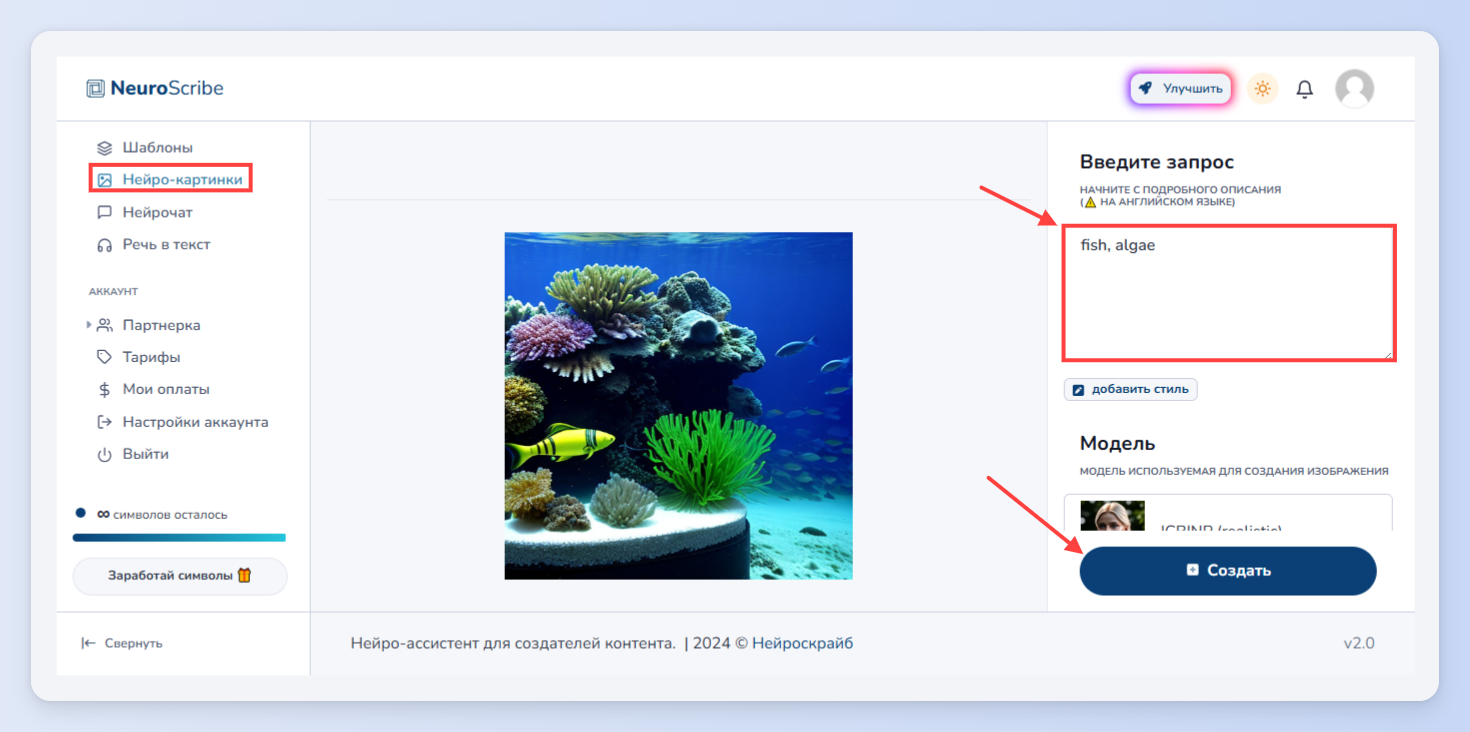
Task: Click the Настройки аккаунта arrow icon
Action: point(105,422)
